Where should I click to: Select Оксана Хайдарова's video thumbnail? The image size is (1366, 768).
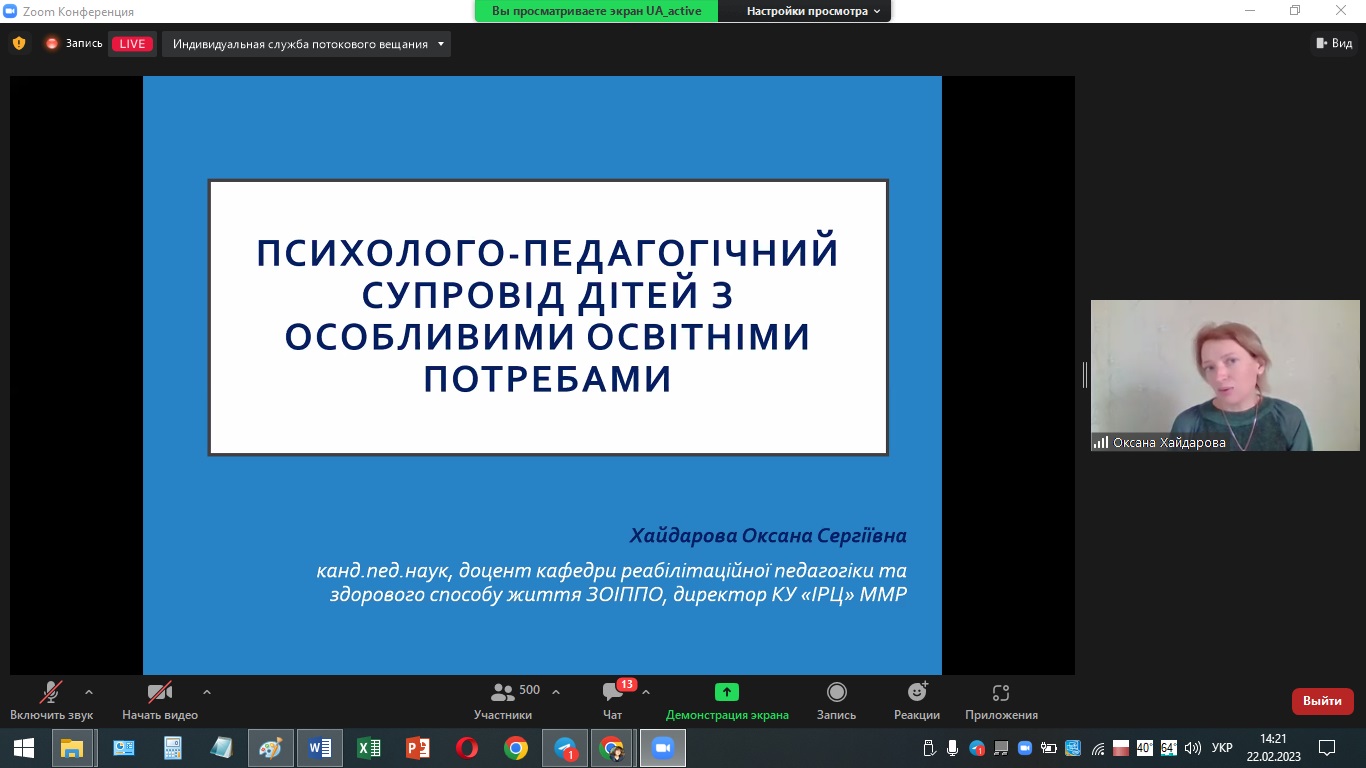point(1224,375)
